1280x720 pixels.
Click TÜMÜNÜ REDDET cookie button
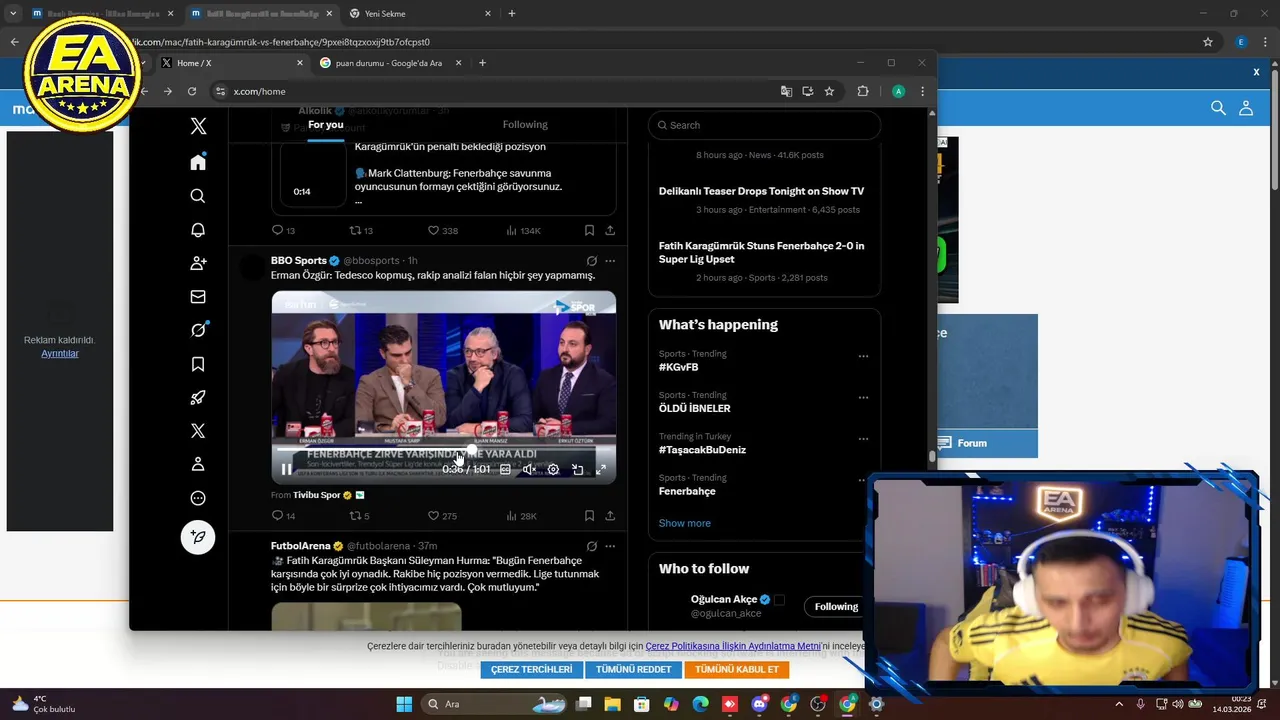(633, 670)
